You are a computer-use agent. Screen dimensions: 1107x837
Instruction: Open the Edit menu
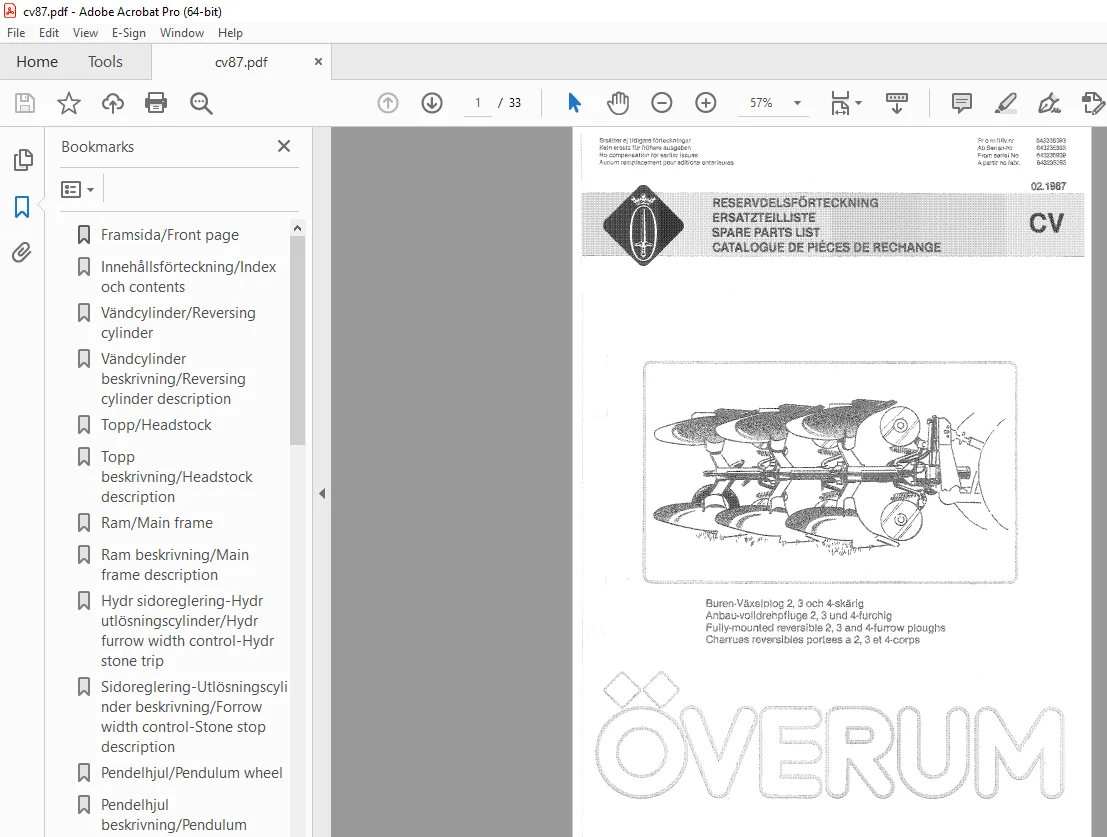tap(49, 32)
